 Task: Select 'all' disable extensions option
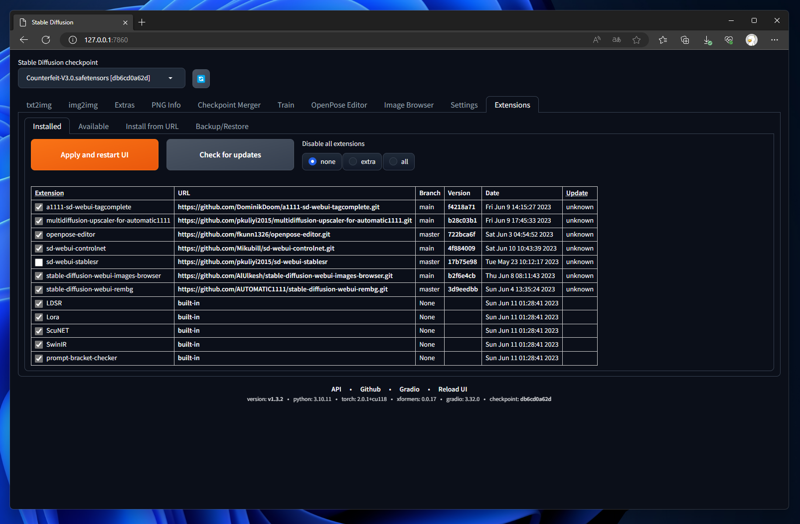tap(399, 162)
